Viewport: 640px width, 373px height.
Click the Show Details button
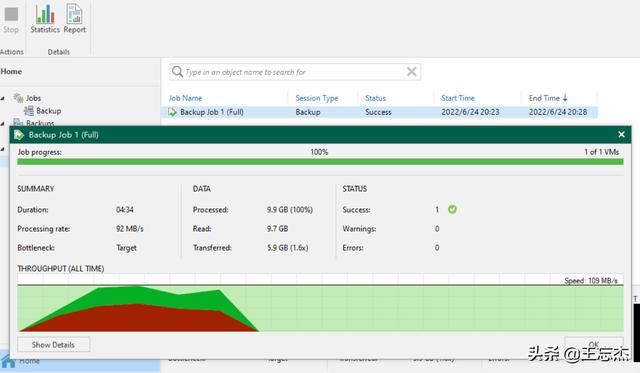click(53, 344)
